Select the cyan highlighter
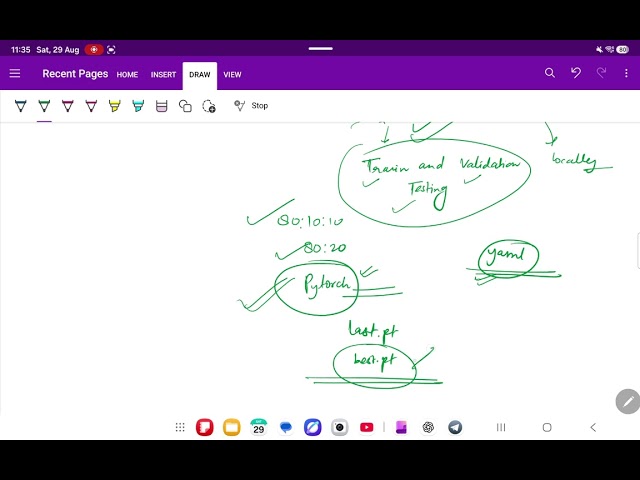 pos(138,106)
